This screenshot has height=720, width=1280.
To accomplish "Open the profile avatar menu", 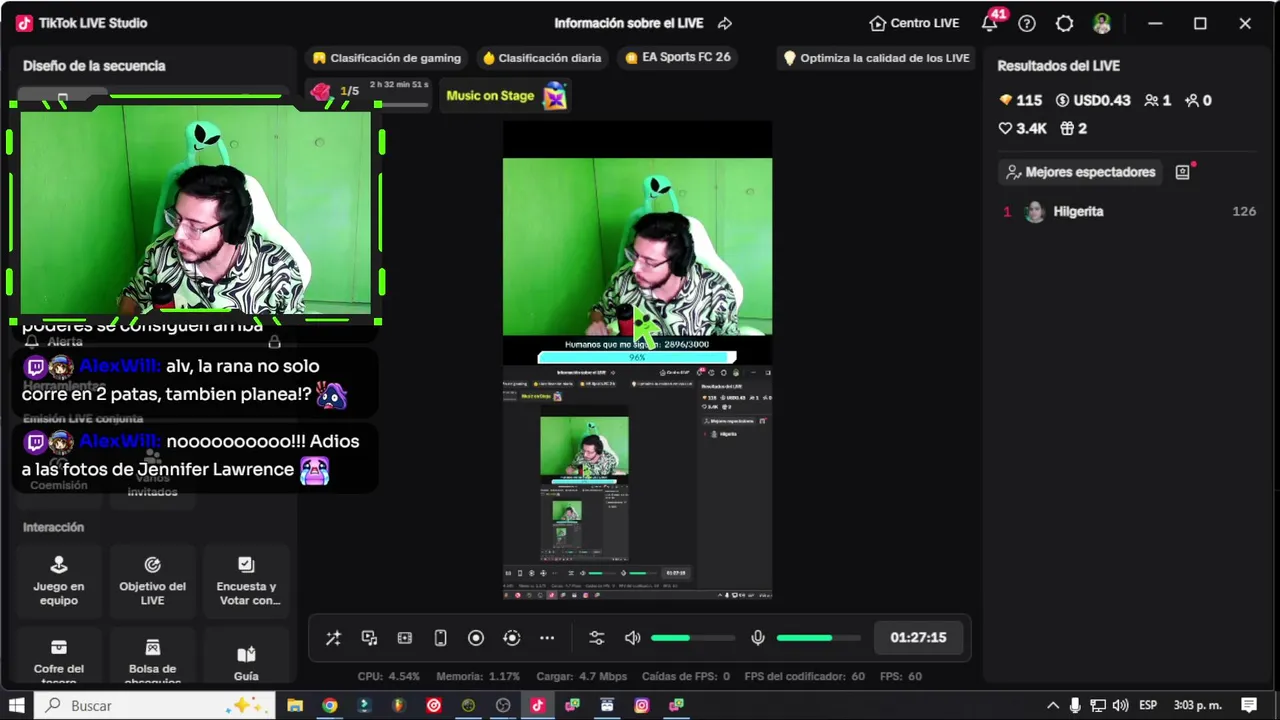I will (x=1102, y=23).
